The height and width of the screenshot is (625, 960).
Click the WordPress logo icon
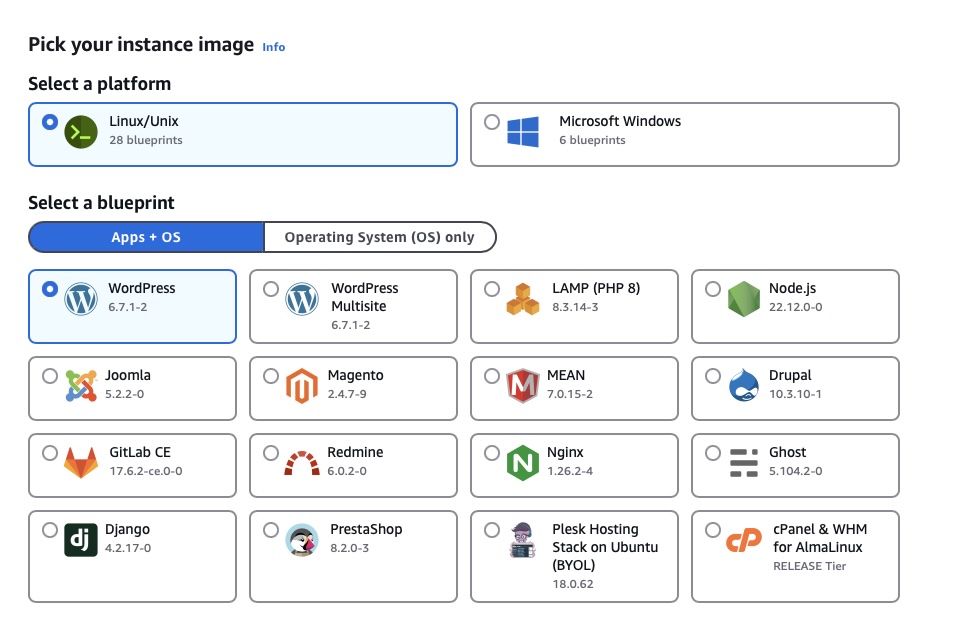(81, 299)
